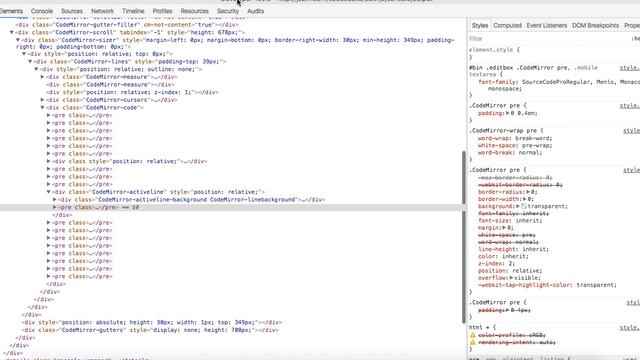Viewport: 640px width, 360px height.
Task: Expand the border-radius: 0 shorthand arrow
Action: pos(528,192)
